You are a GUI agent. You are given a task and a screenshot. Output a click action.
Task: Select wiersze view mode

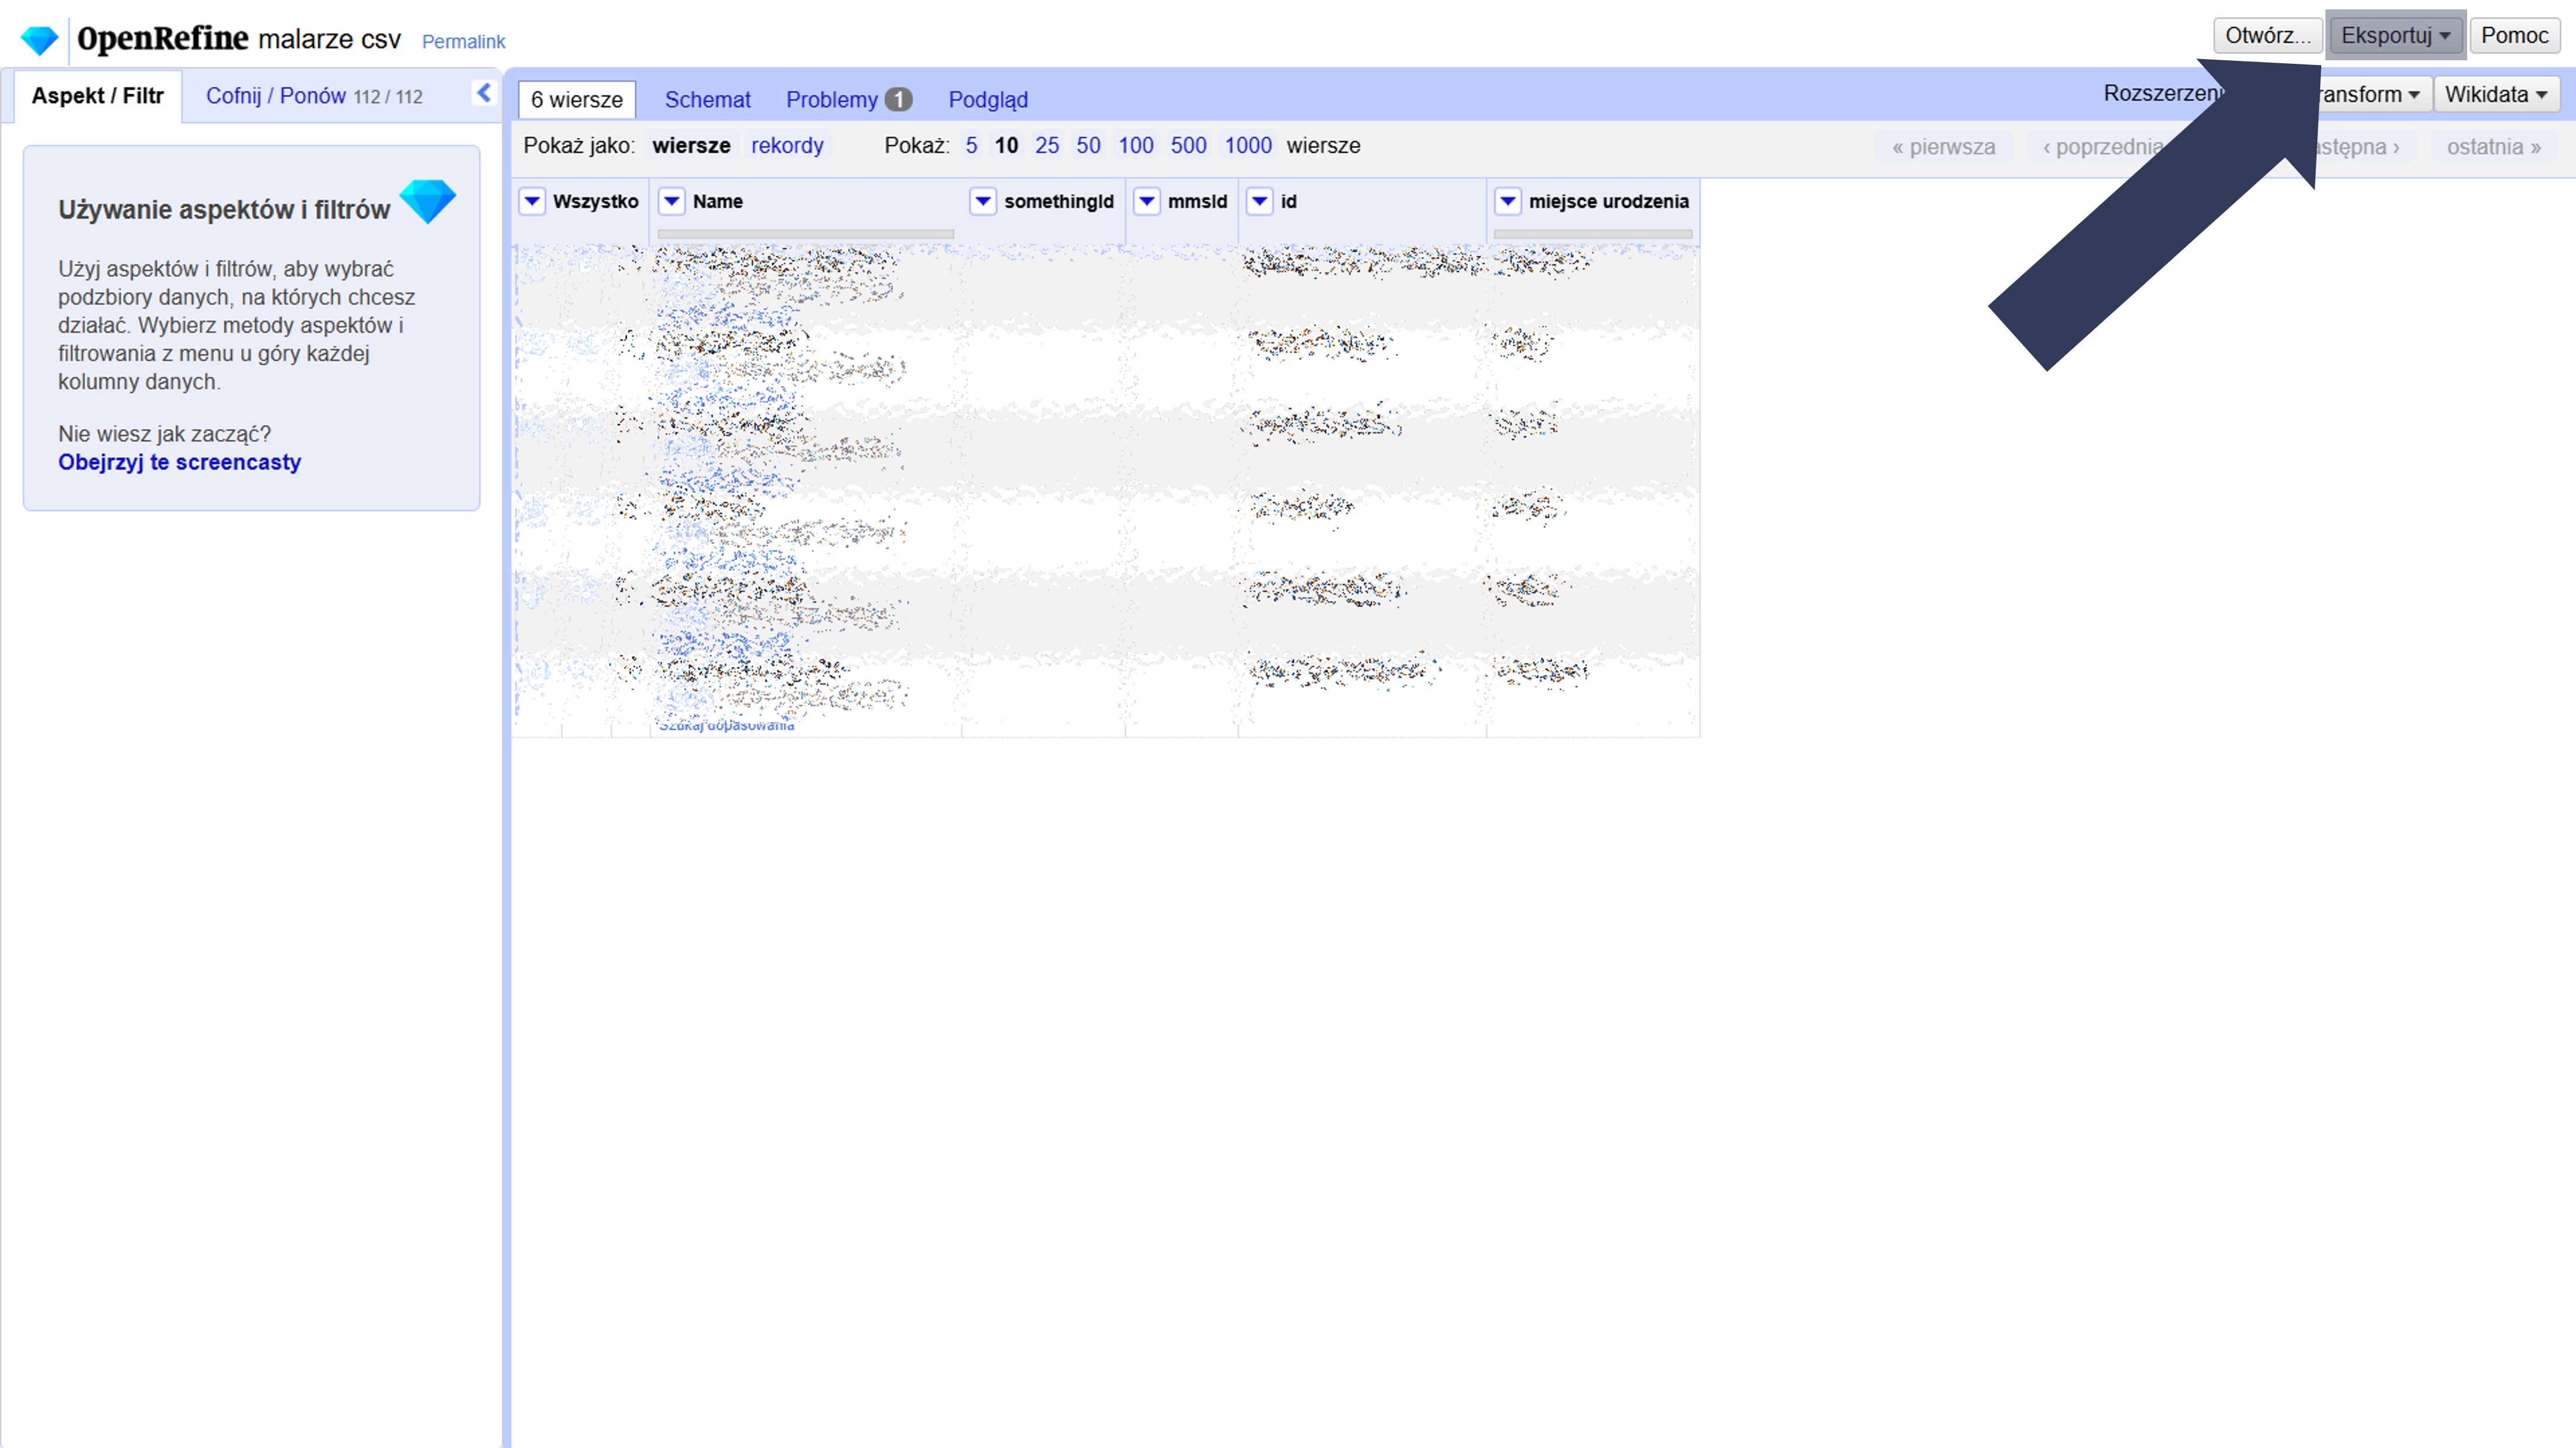[x=691, y=146]
